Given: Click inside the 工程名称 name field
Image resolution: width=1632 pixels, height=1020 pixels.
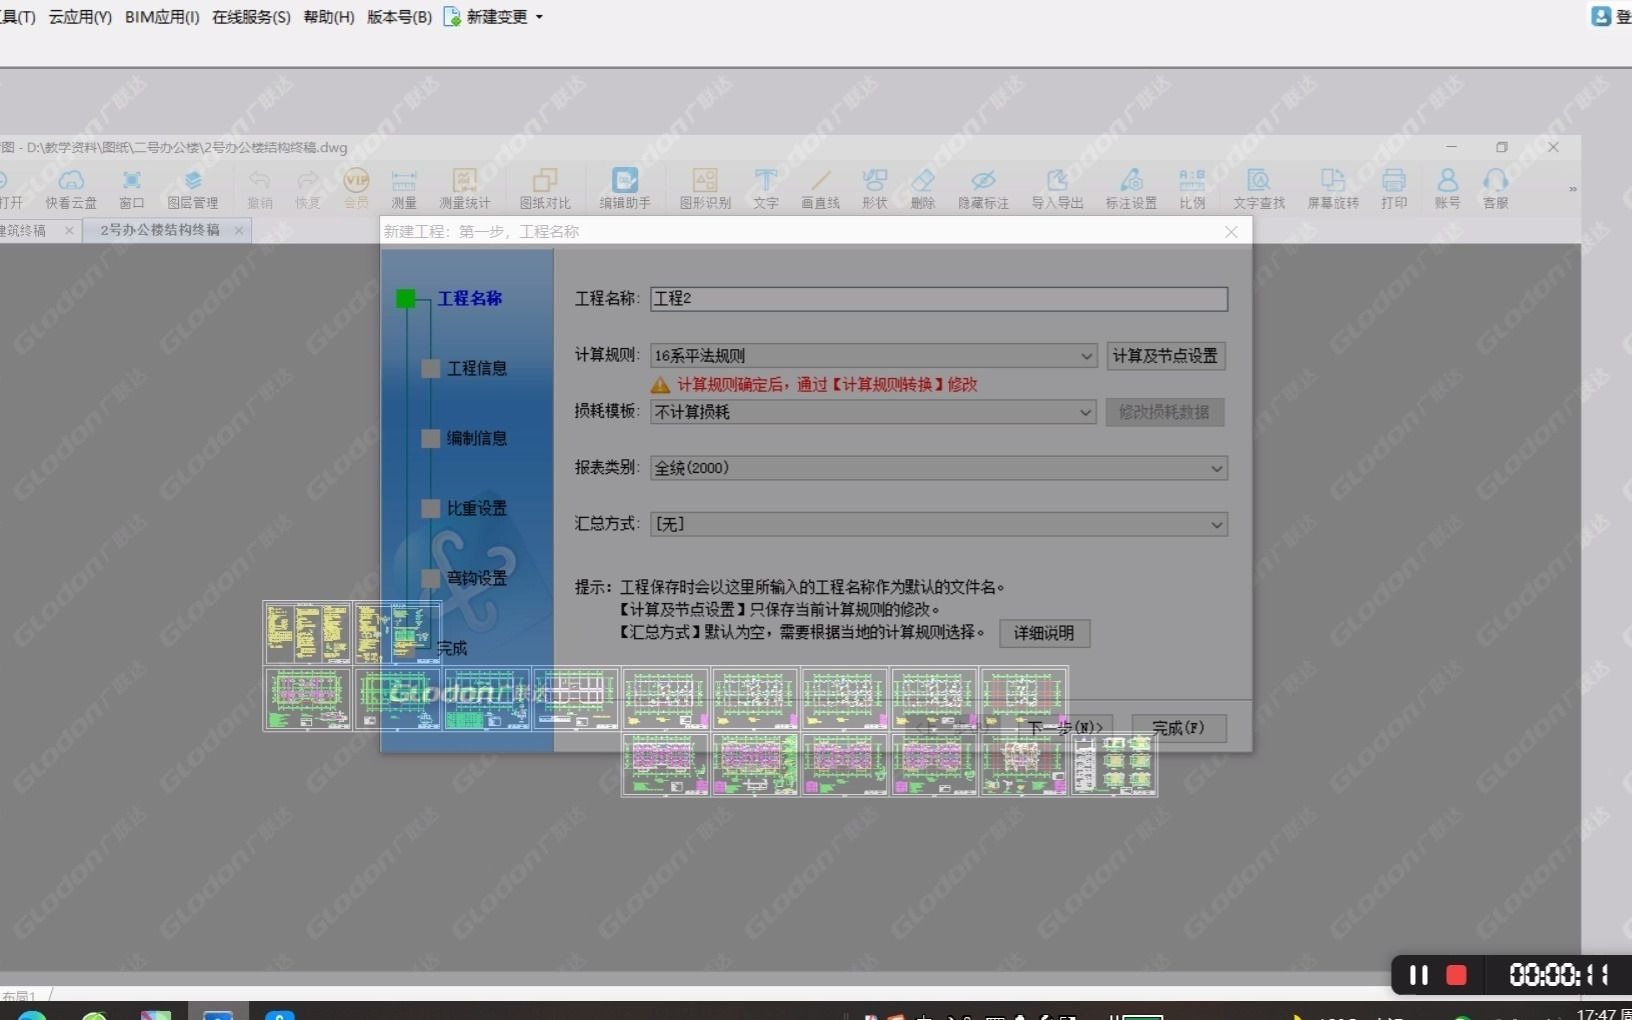Looking at the screenshot, I should tap(940, 298).
